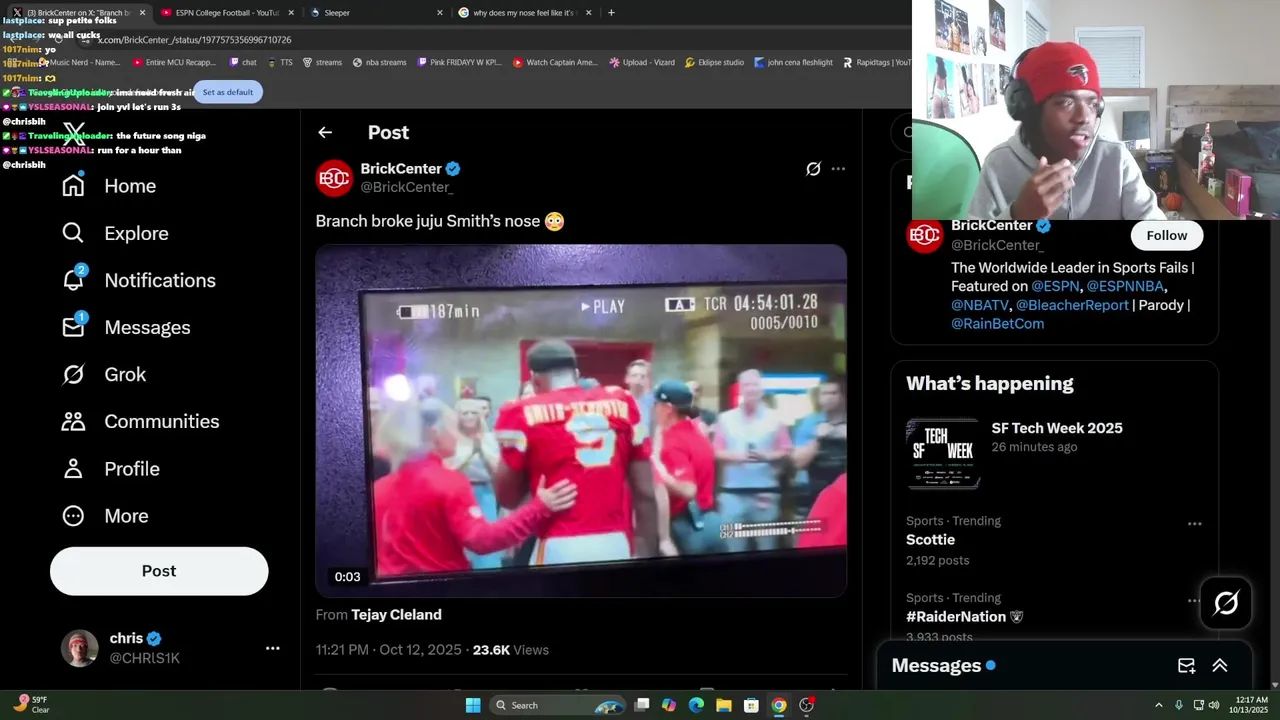The height and width of the screenshot is (720, 1280).
Task: Open File Explorer from the taskbar
Action: 724,705
